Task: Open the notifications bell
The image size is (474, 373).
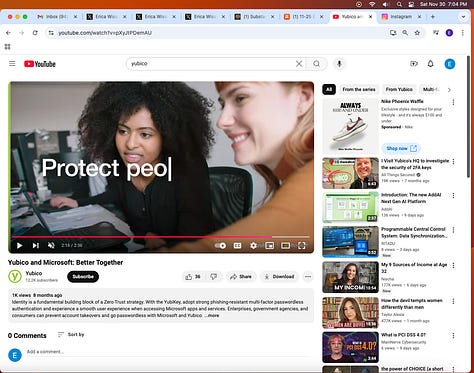Action: (431, 64)
